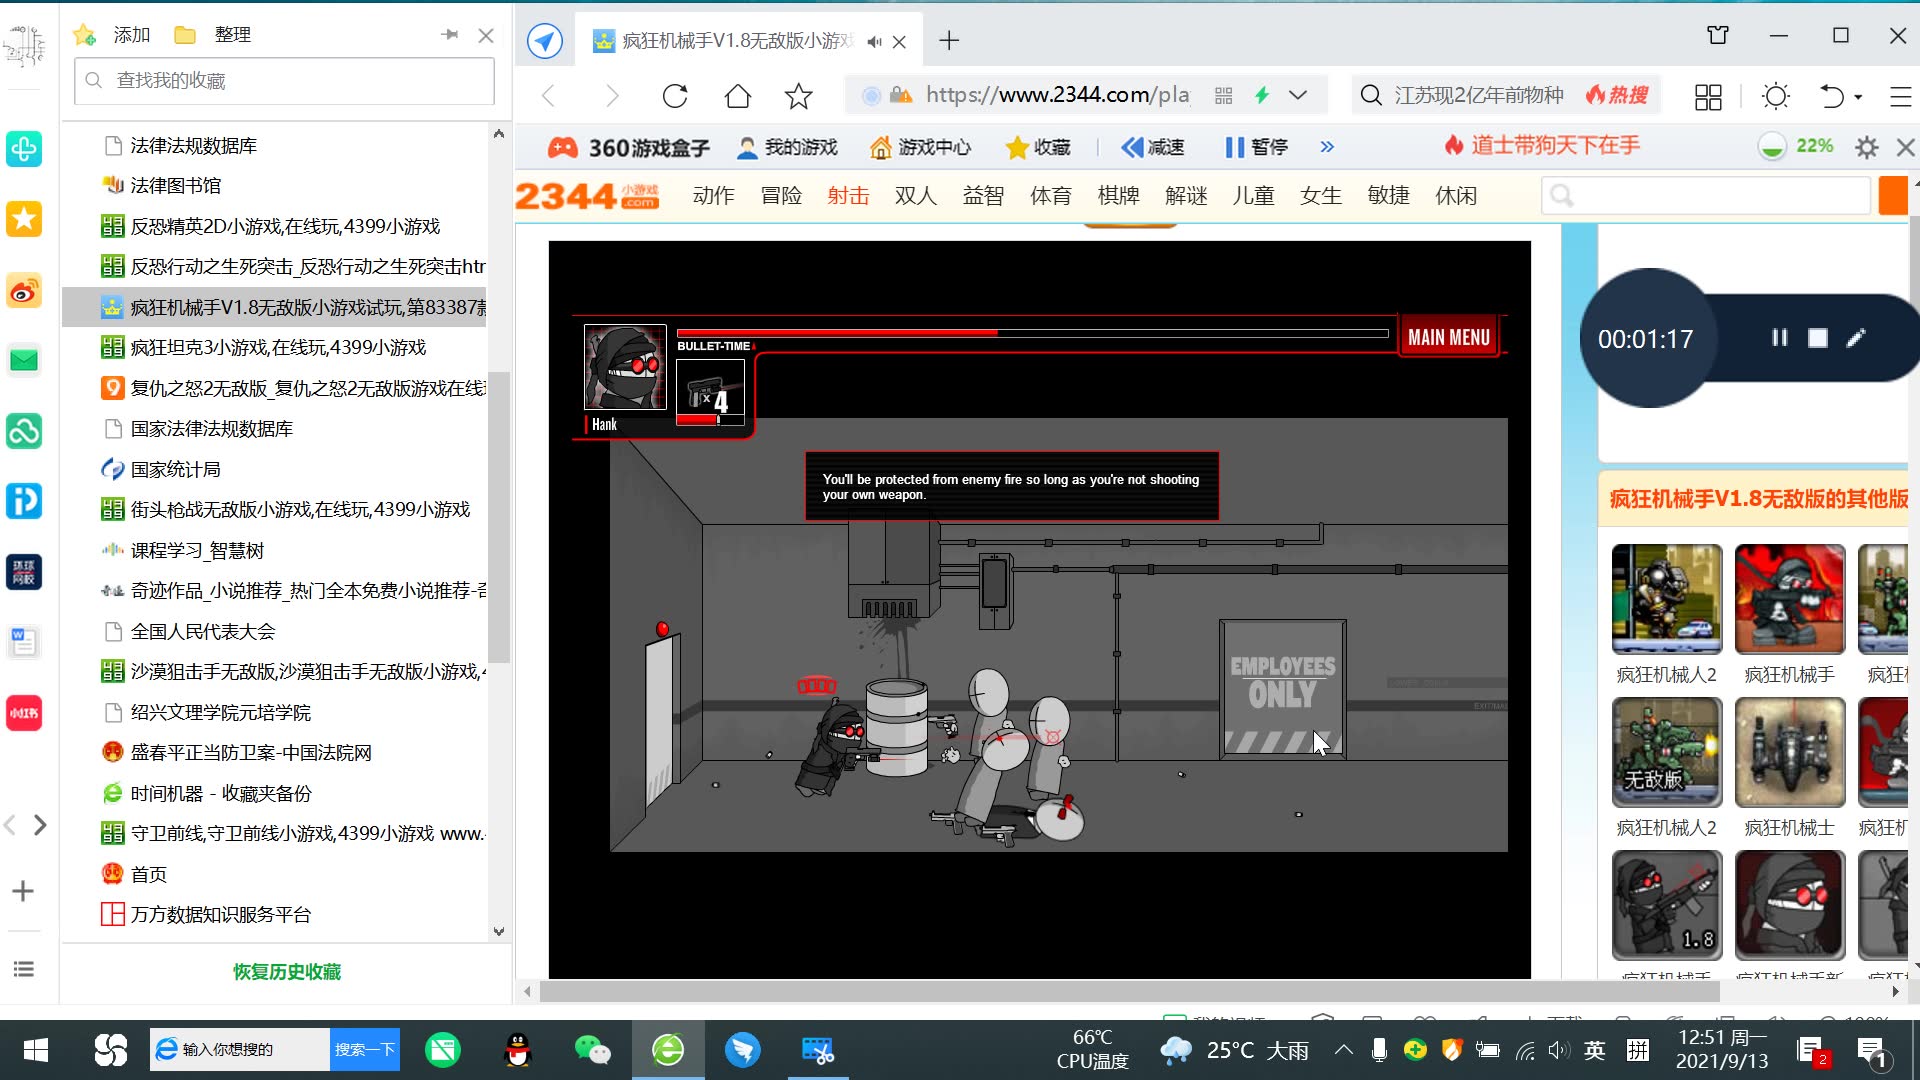
Task: Open the skin shirt icon
Action: 1718,36
